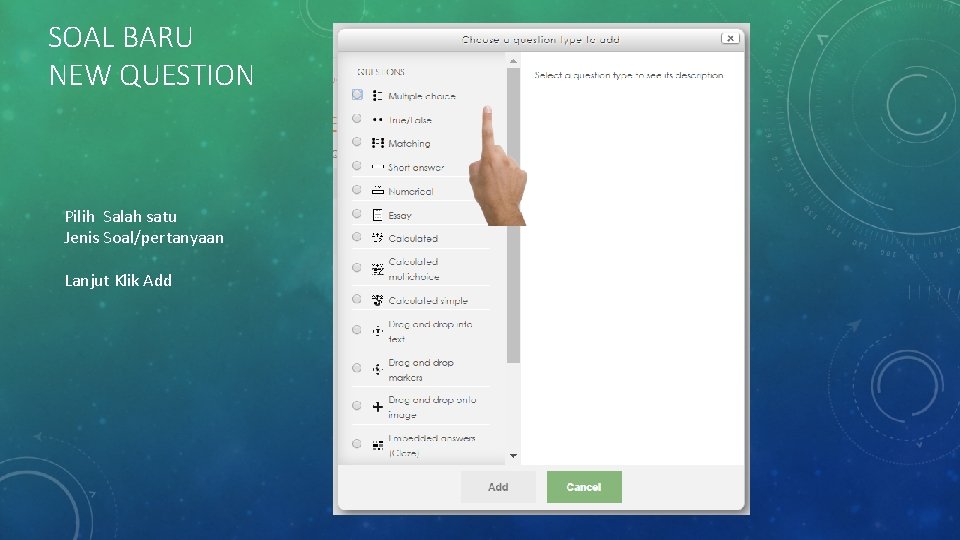Click the Calculated label
Screen dimensions: 960x540
(413, 238)
